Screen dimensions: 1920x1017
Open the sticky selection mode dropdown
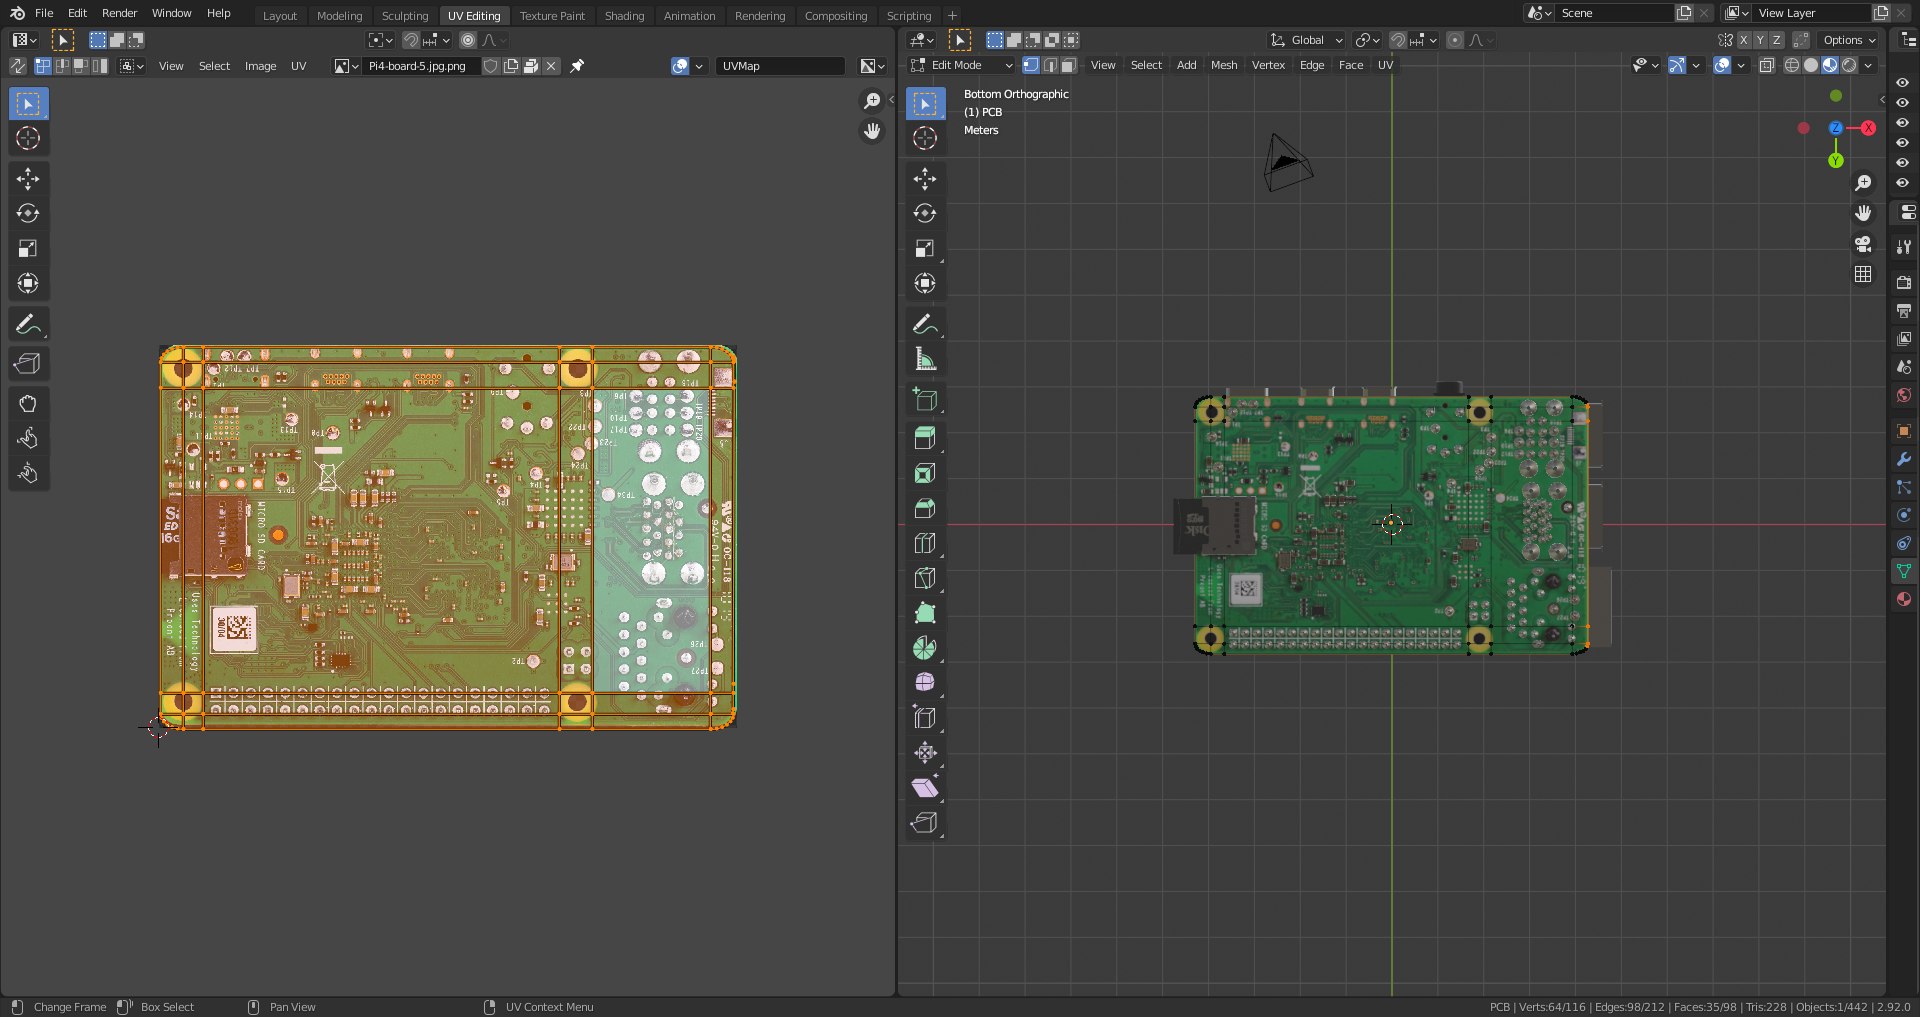click(x=132, y=66)
